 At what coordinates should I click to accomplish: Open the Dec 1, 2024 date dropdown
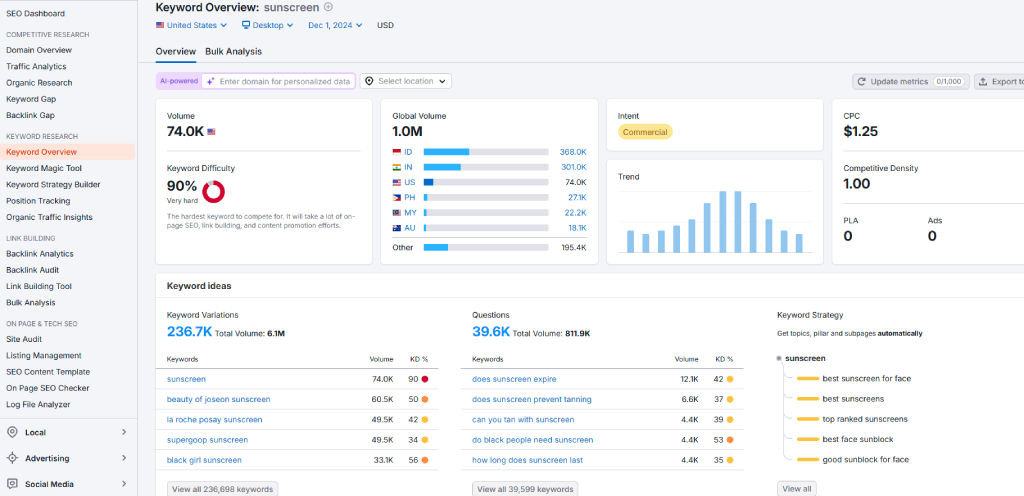[335, 25]
